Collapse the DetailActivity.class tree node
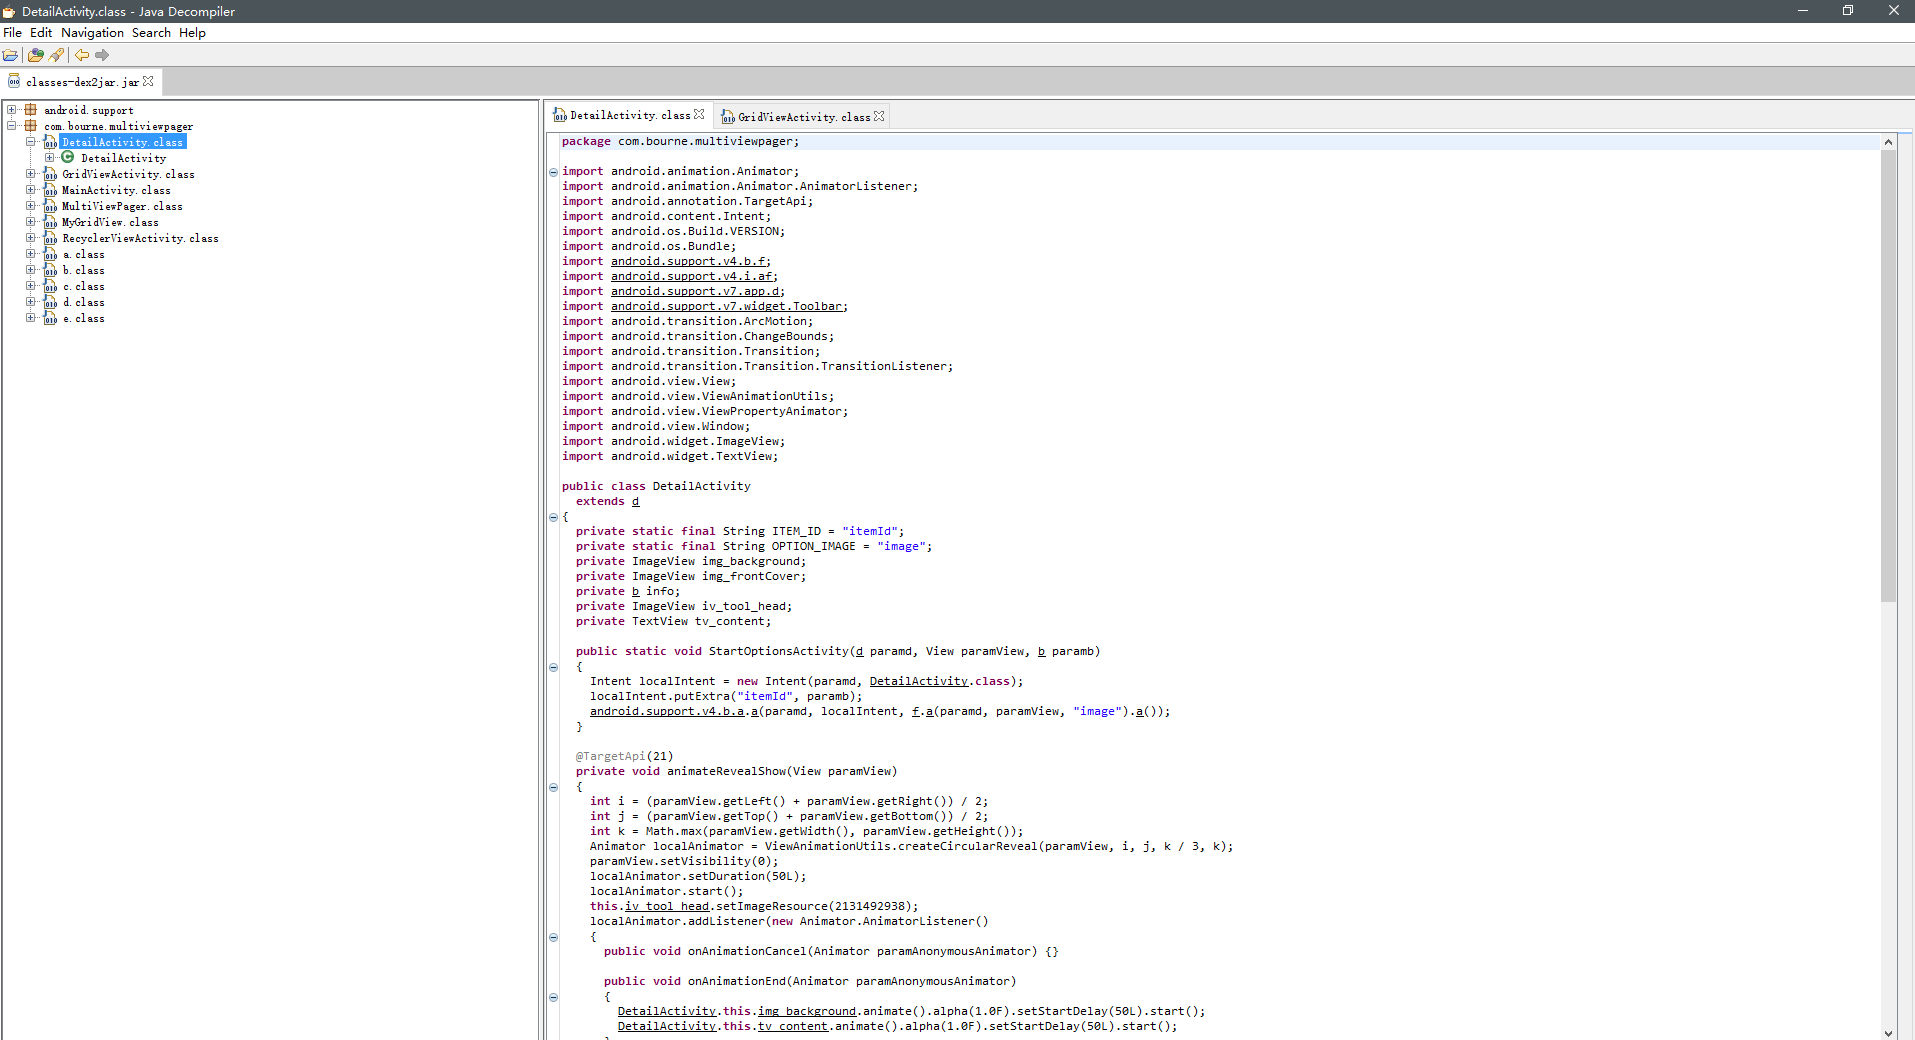 tap(30, 142)
